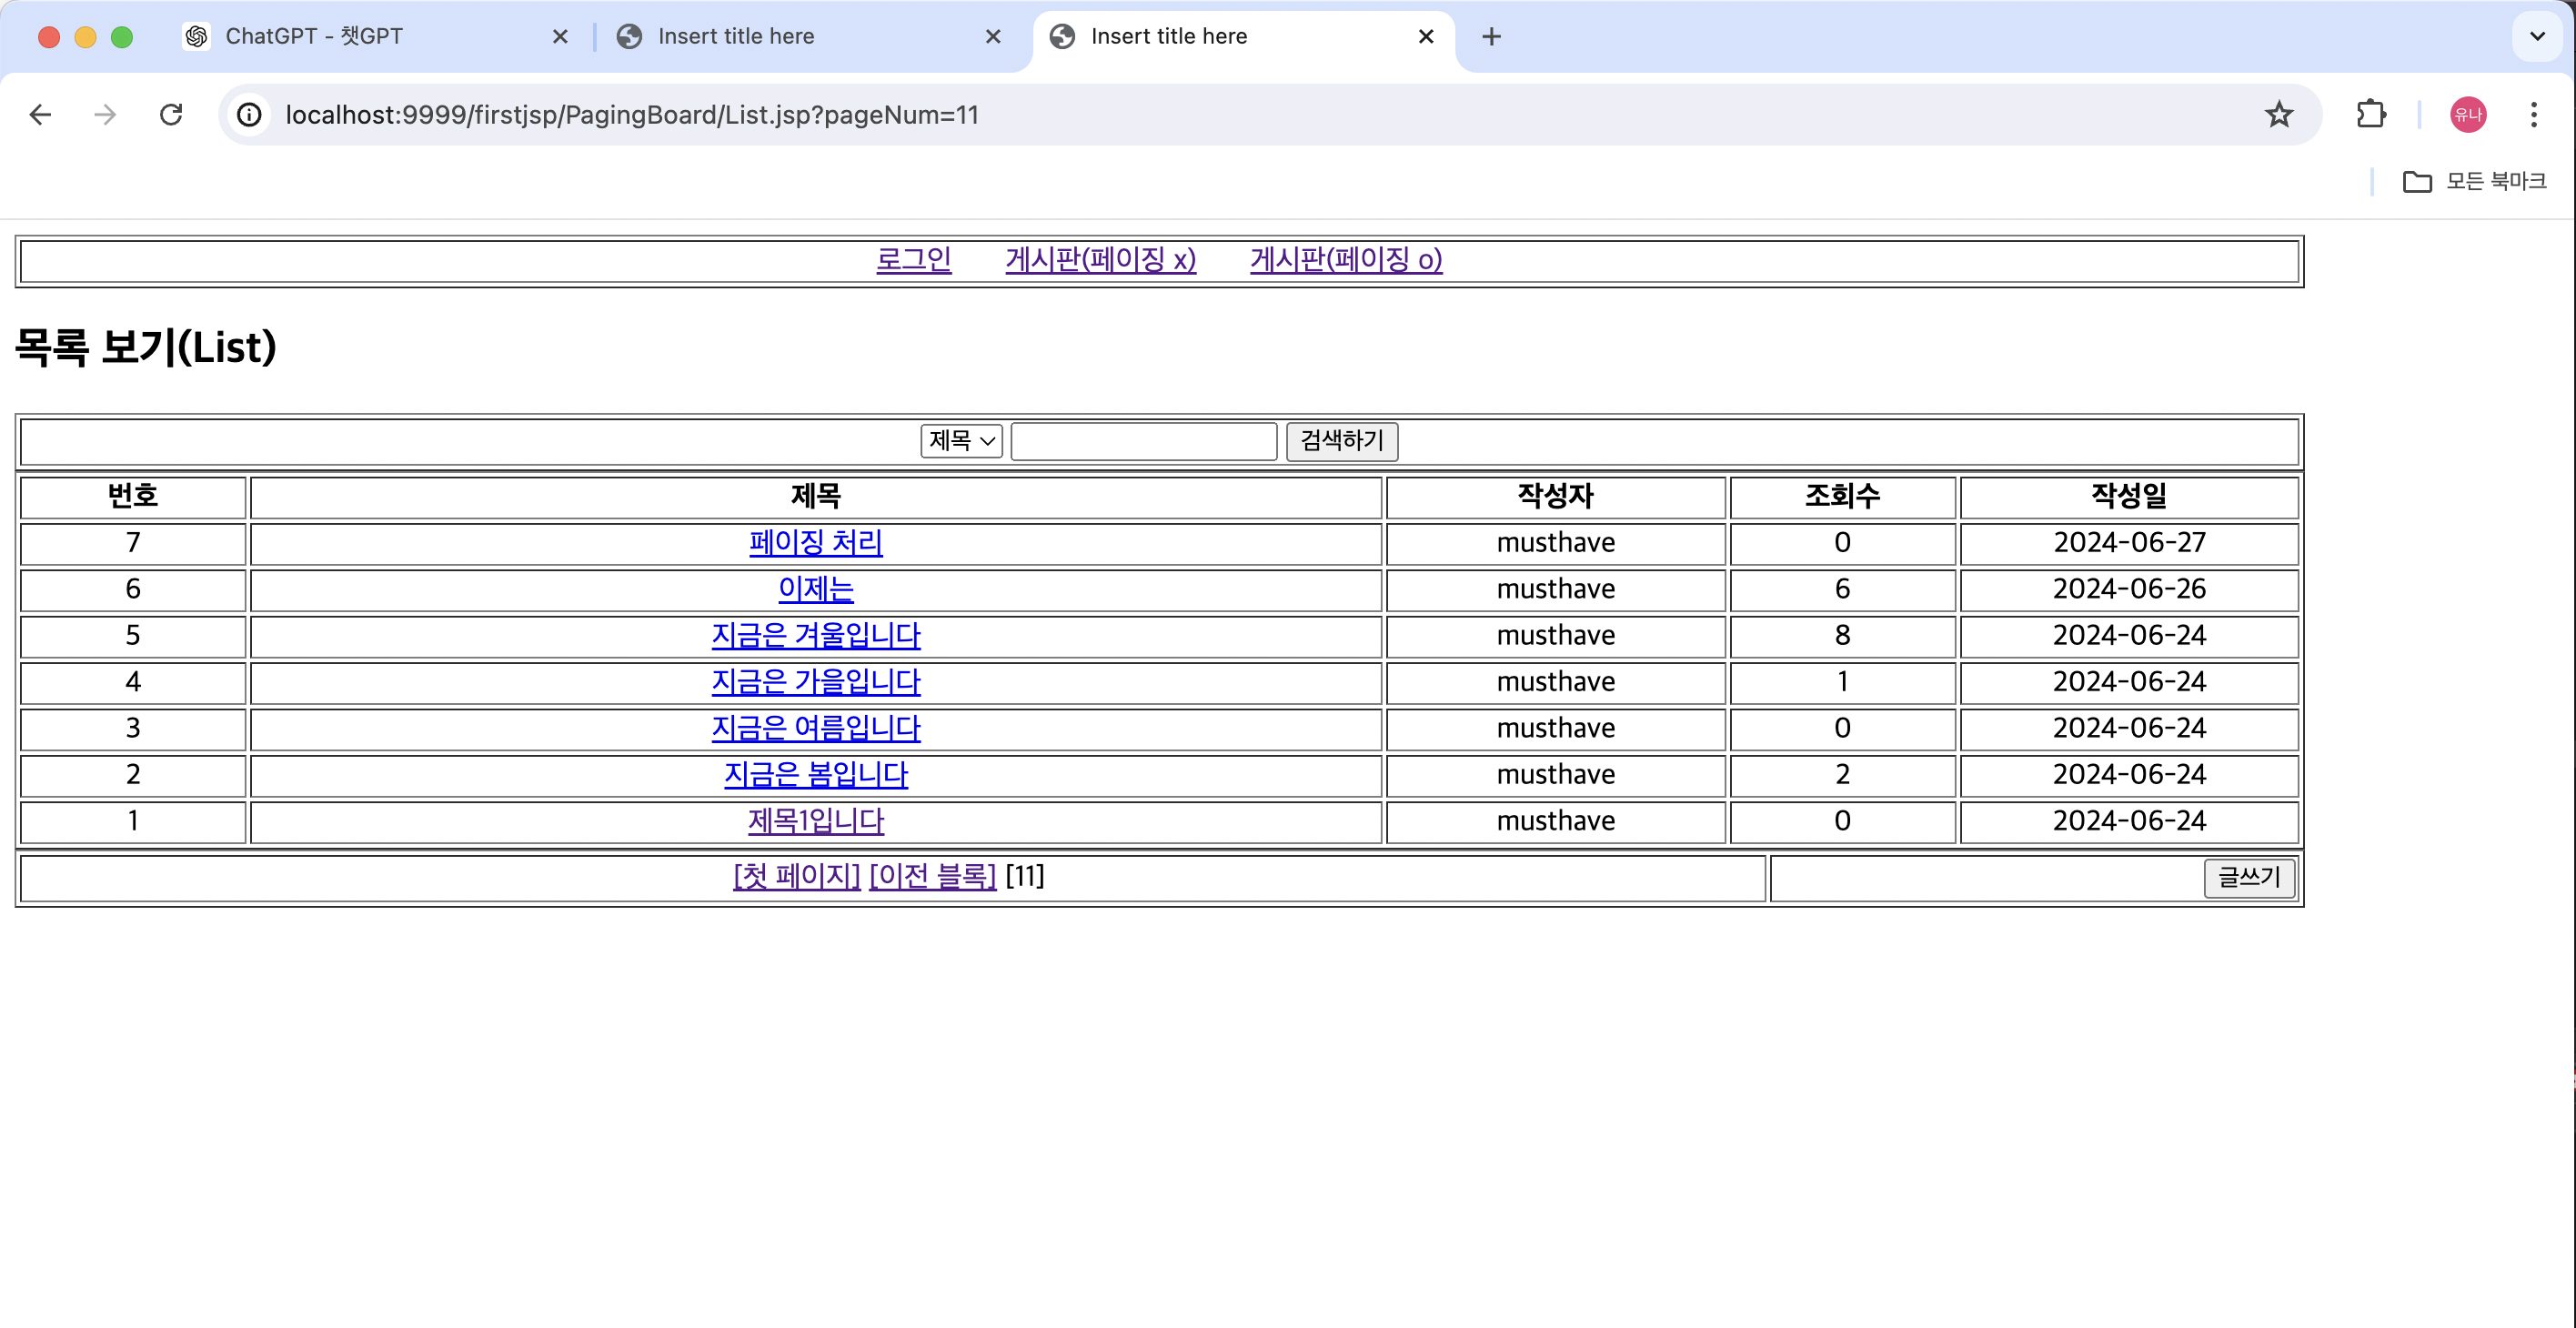Click the site information icon
The height and width of the screenshot is (1328, 2576).
click(249, 115)
